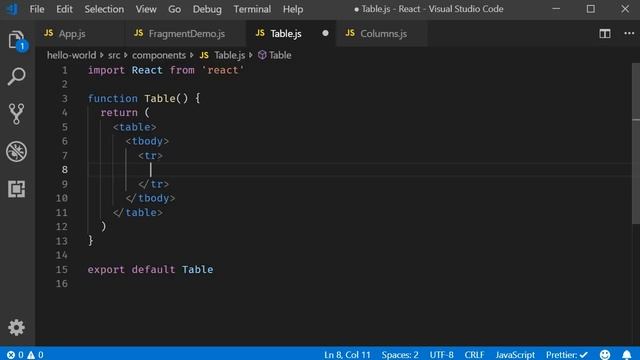
Task: Click line number 8 in the gutter
Action: [64, 170]
